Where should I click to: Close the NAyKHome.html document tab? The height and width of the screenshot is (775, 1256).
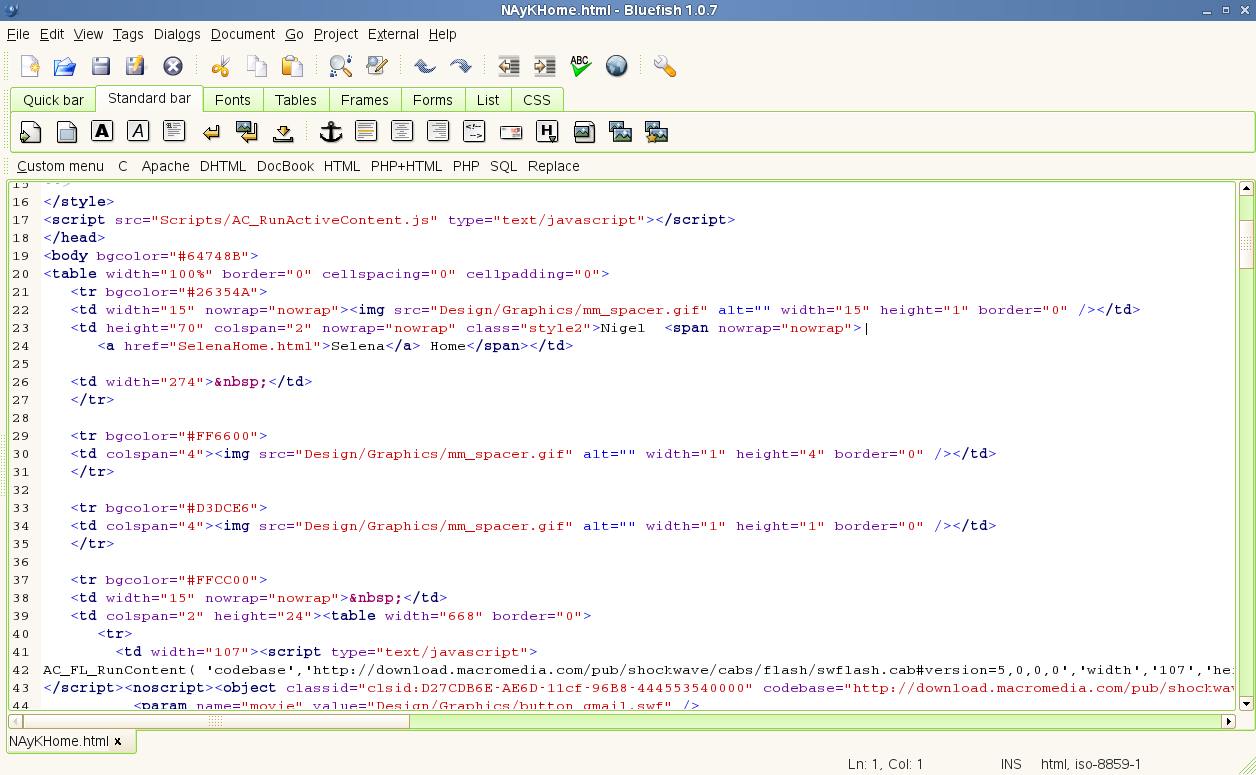click(118, 742)
